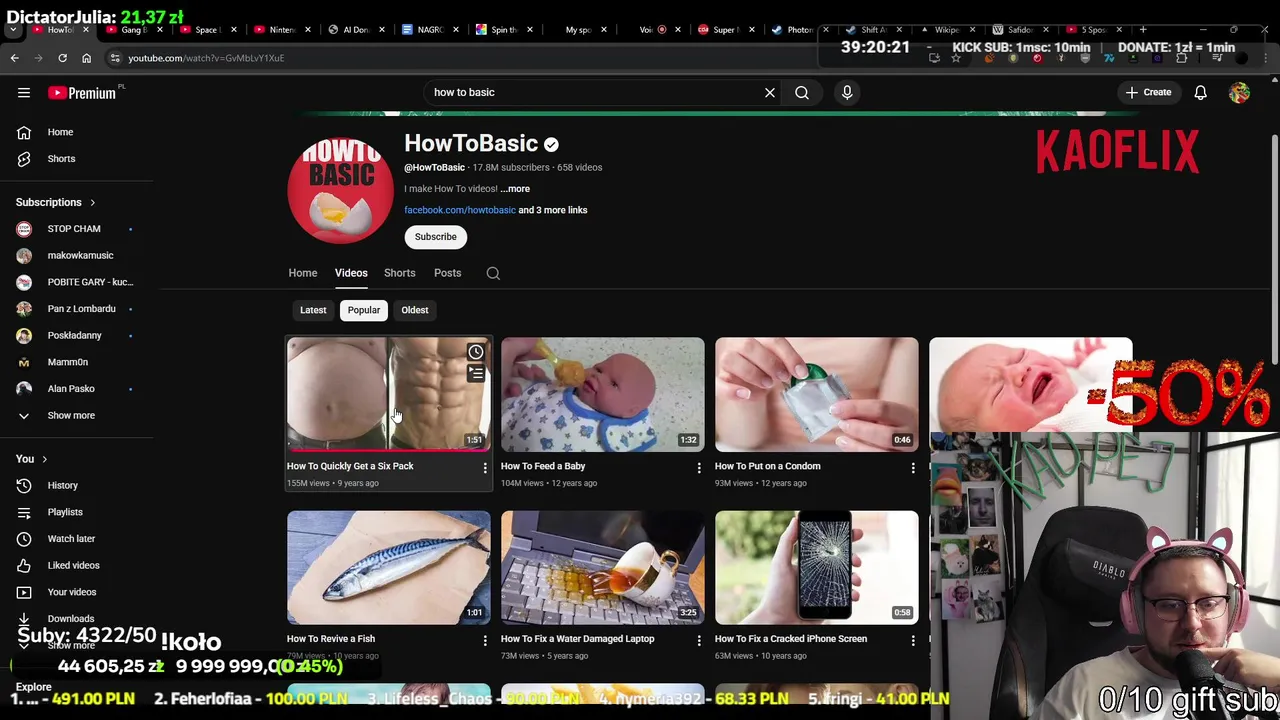Open the Poskładanny subscription

(76, 335)
